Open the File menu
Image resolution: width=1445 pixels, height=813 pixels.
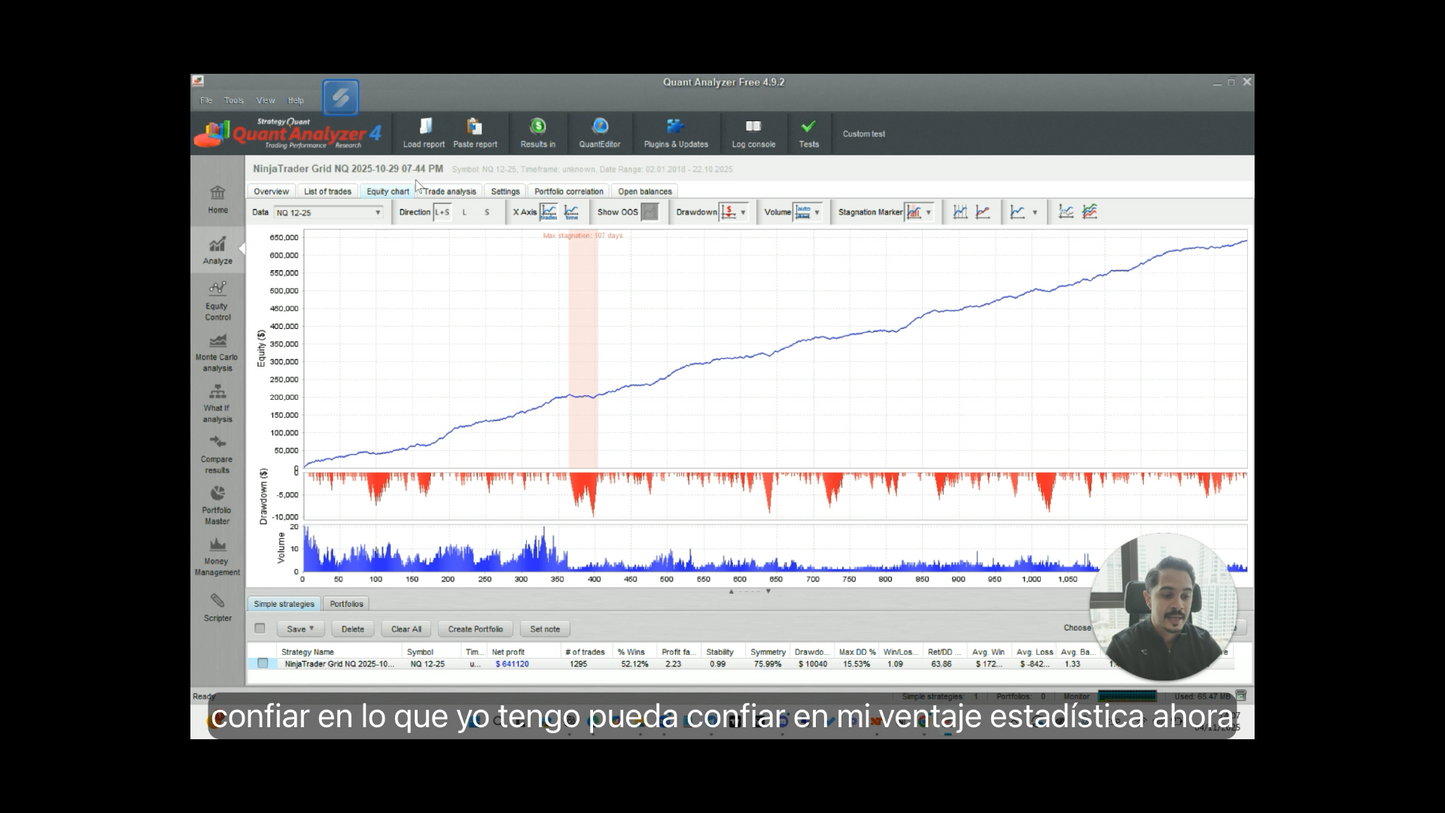(x=206, y=100)
